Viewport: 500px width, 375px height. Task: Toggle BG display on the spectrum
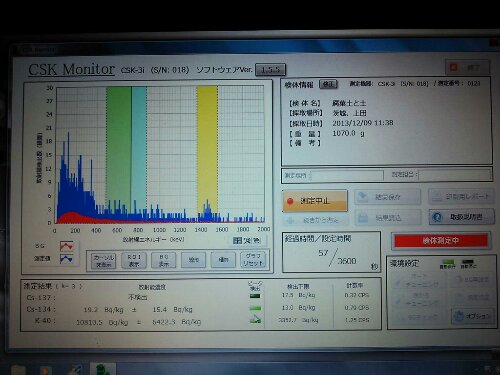coord(164,261)
